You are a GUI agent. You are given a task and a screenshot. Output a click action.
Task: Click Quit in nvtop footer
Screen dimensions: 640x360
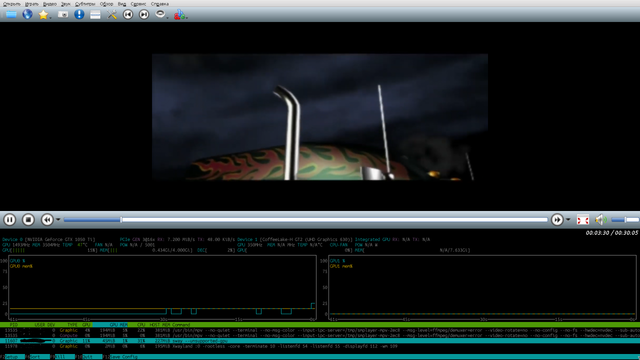pyautogui.click(x=87, y=357)
